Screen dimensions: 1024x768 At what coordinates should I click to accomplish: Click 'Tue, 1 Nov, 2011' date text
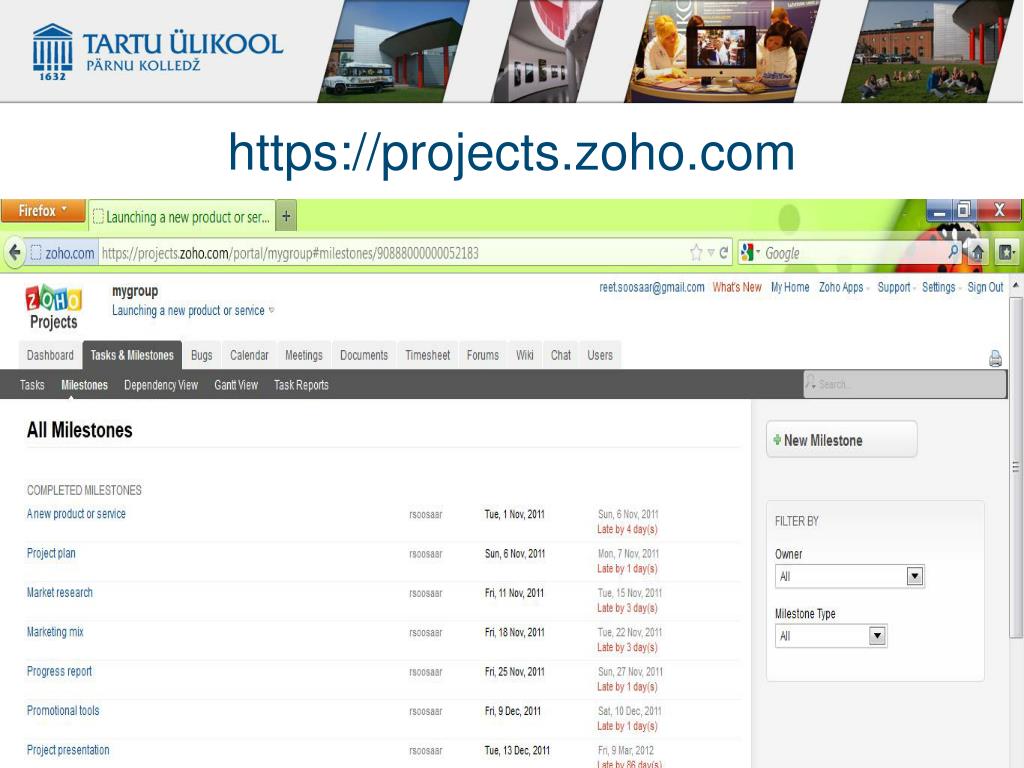click(x=514, y=514)
